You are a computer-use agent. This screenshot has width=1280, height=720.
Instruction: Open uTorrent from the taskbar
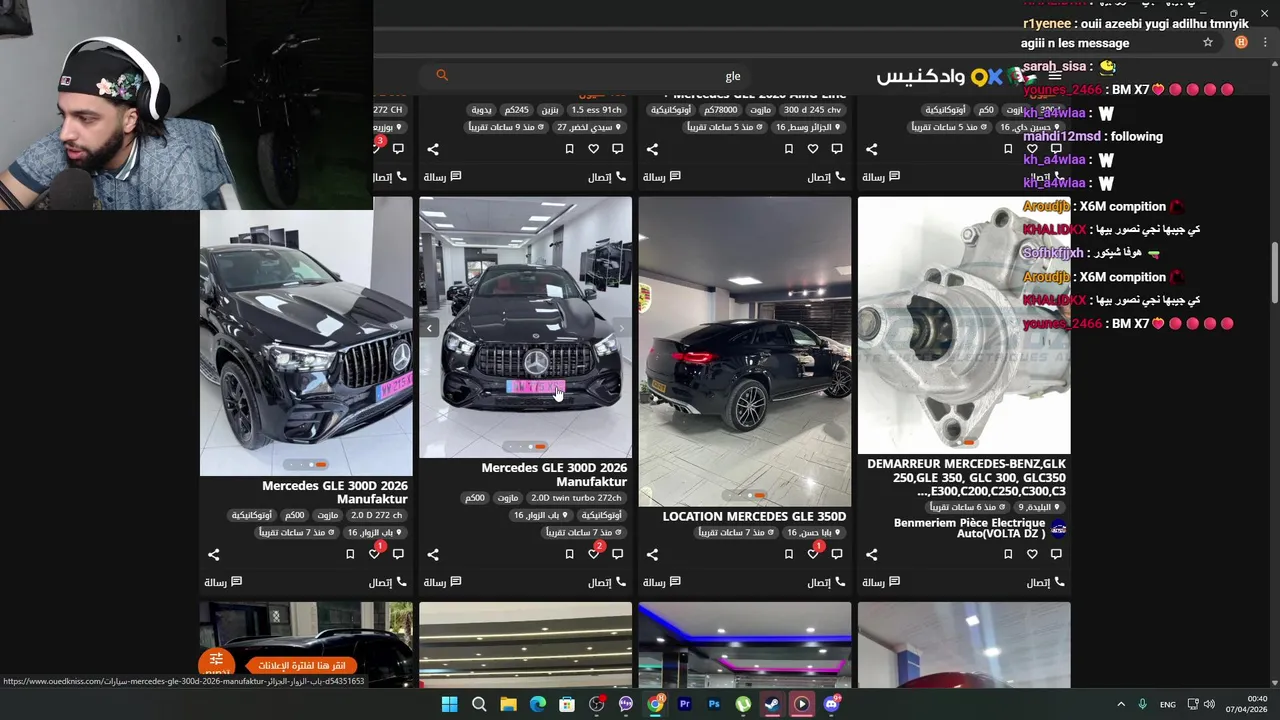743,704
